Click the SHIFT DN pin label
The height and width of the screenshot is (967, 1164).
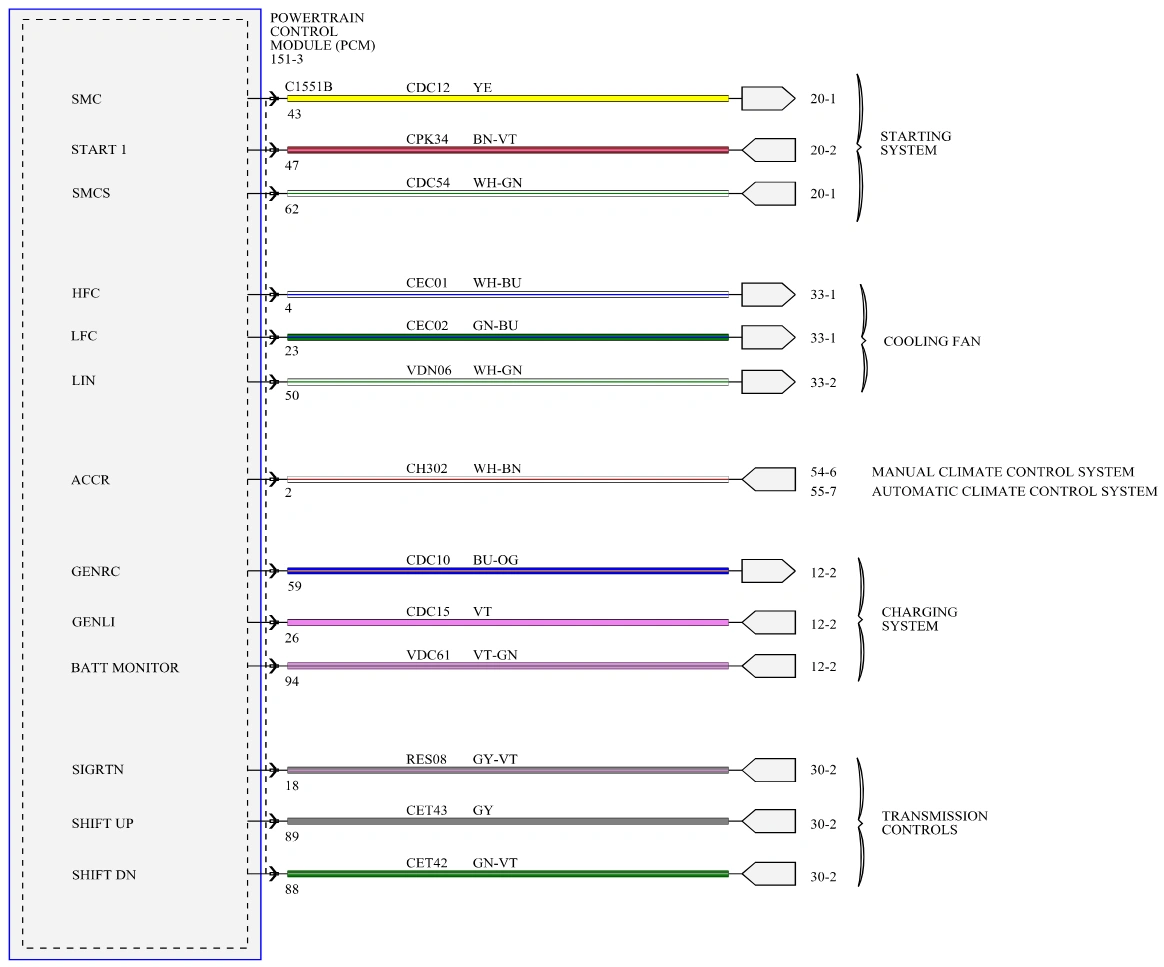(x=104, y=875)
